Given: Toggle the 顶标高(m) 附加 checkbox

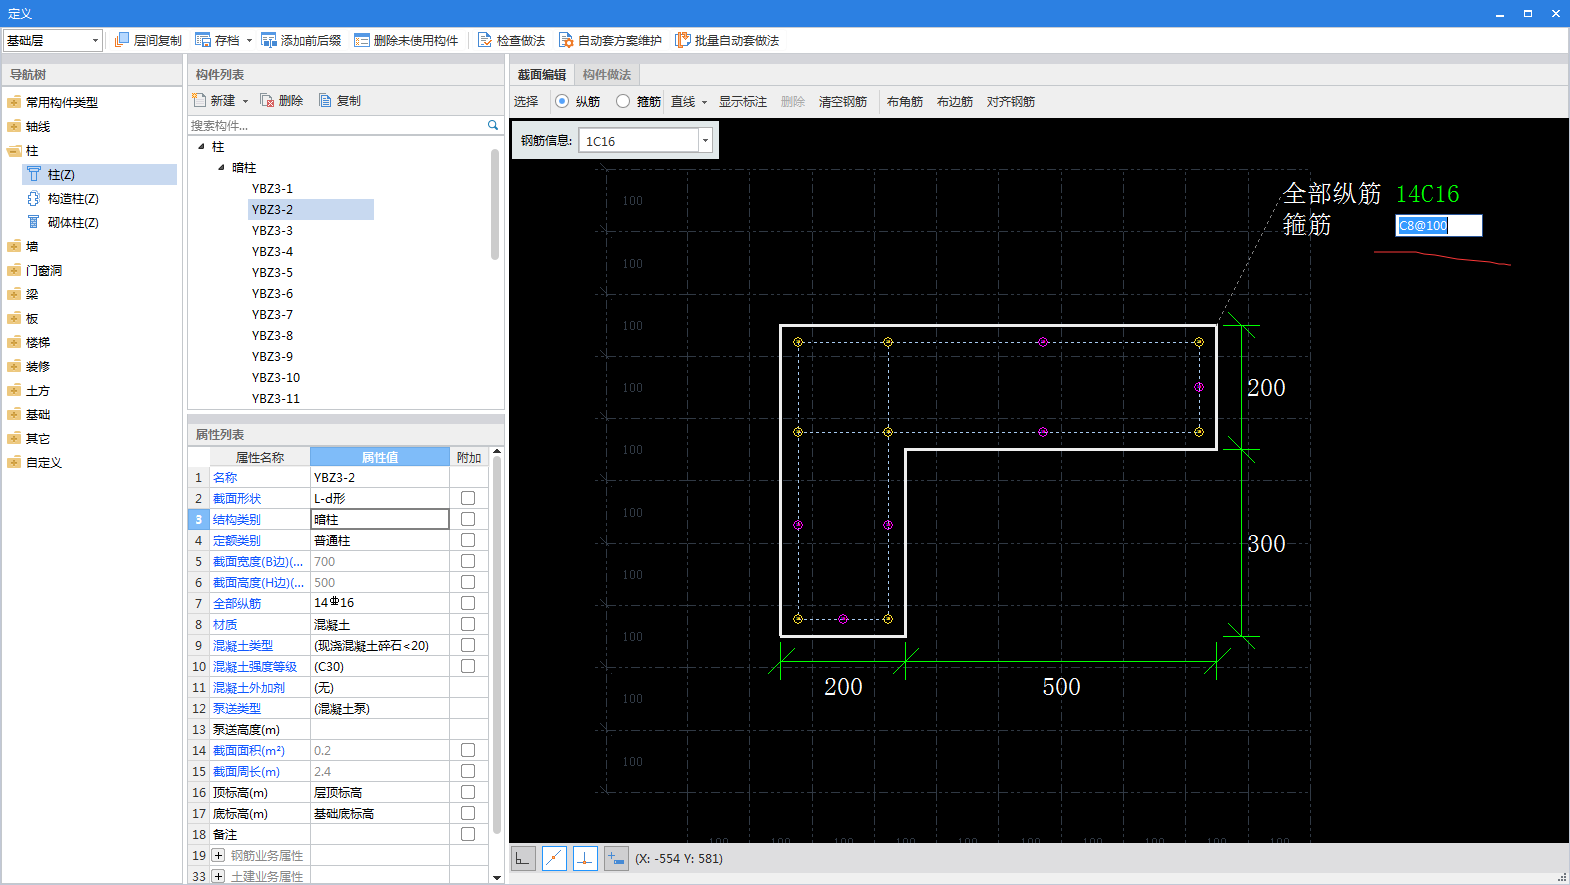Looking at the screenshot, I should click(468, 792).
